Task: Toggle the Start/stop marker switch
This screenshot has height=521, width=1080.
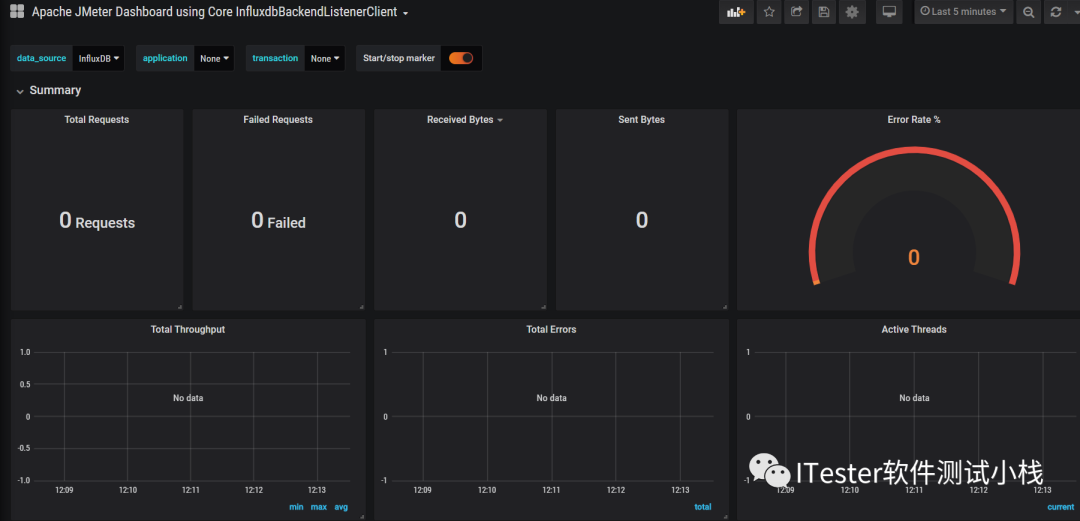Action: (x=461, y=58)
